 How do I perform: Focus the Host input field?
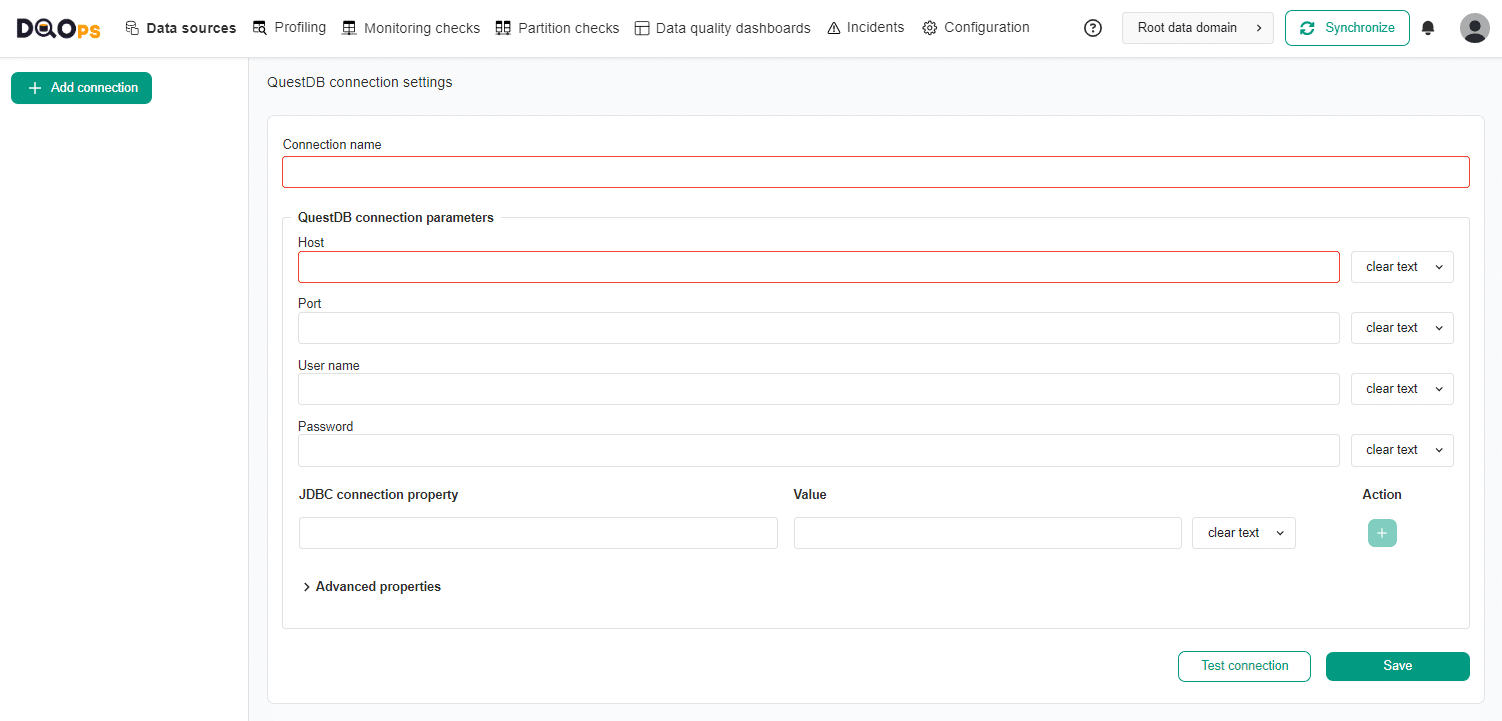[x=819, y=267]
